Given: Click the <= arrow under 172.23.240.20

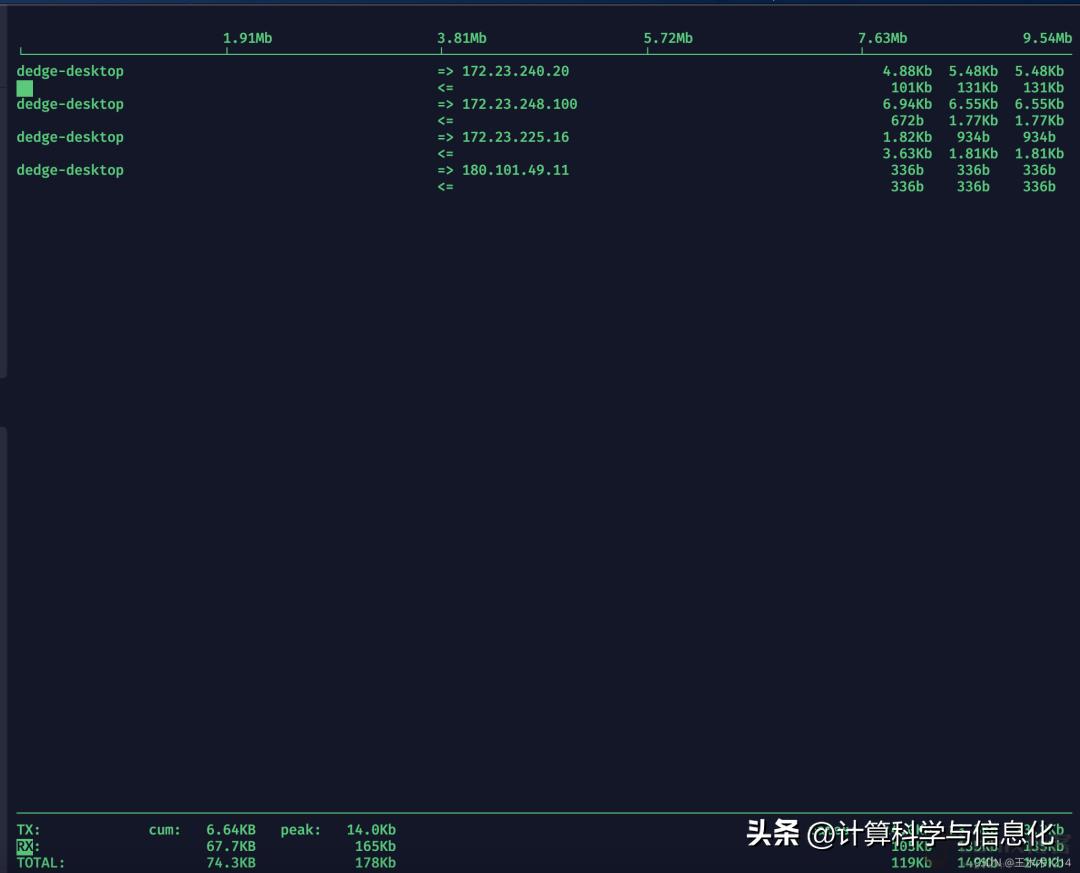Looking at the screenshot, I should point(444,87).
